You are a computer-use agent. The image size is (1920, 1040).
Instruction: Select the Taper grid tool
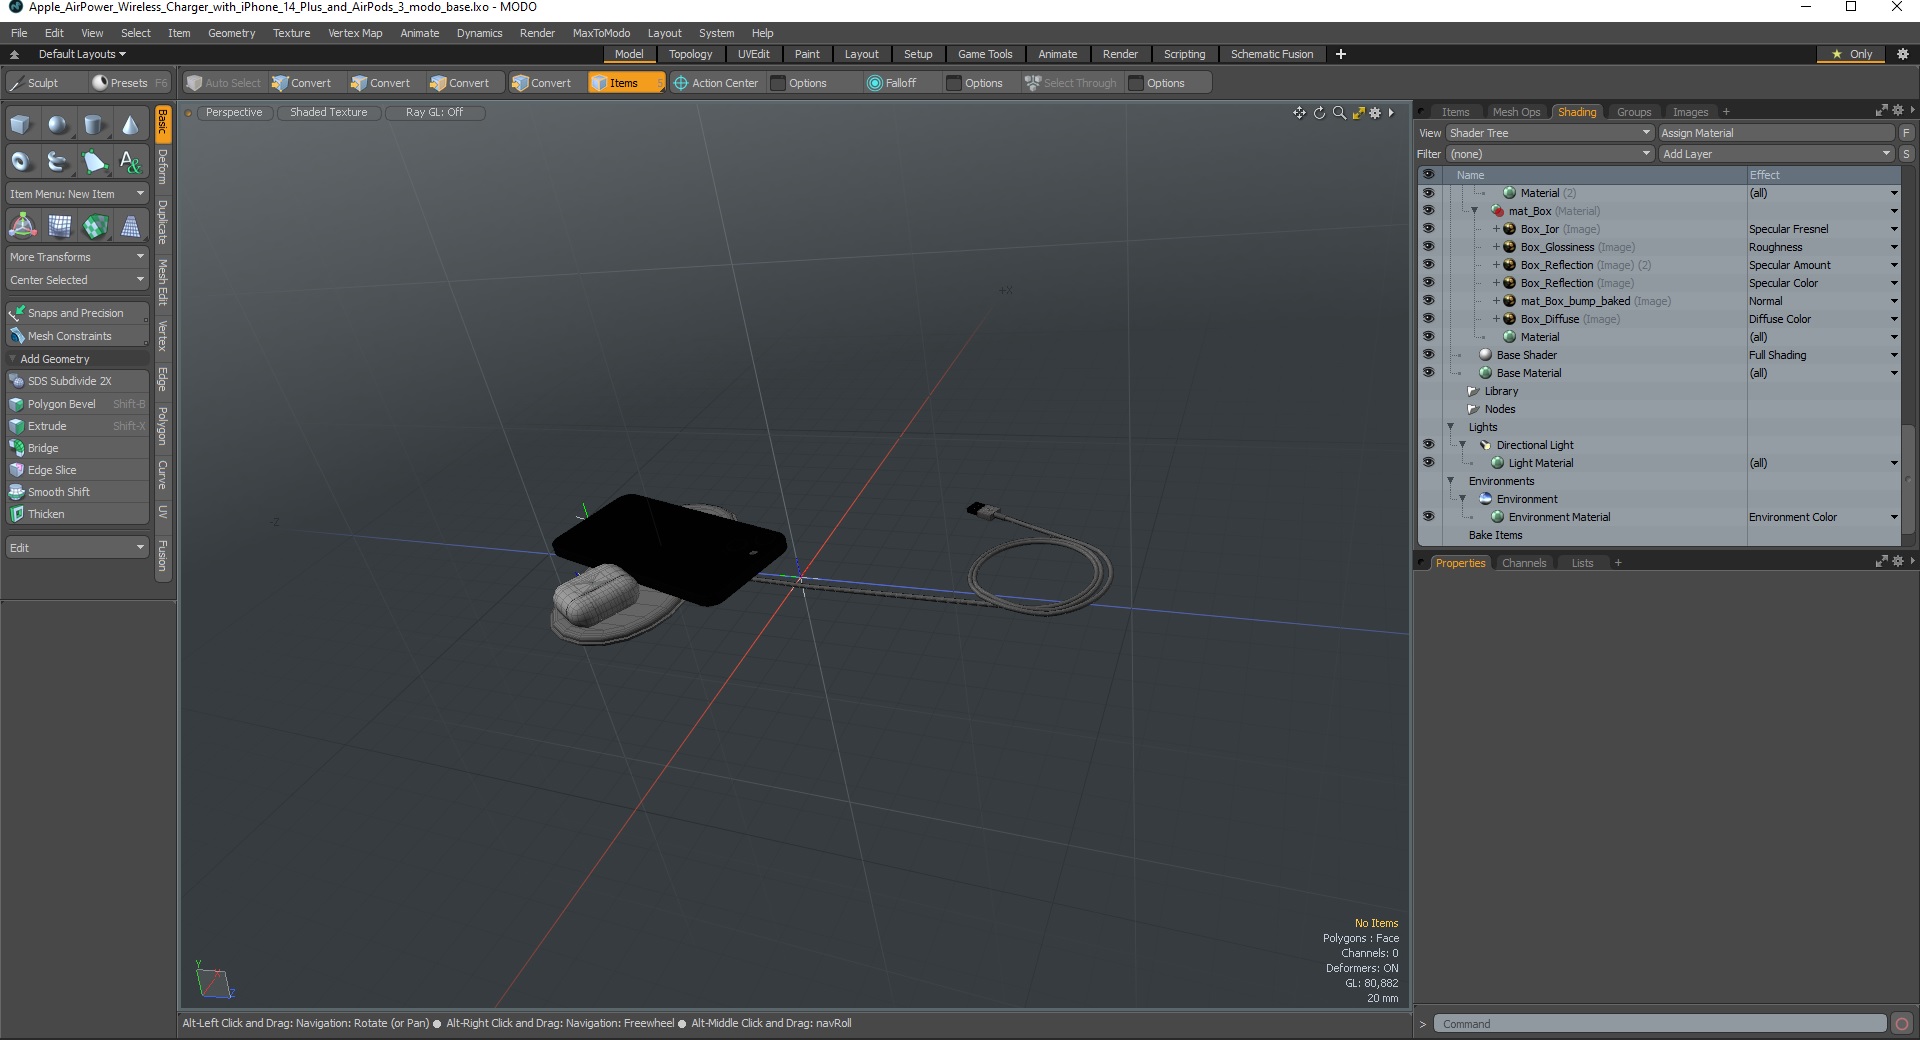click(130, 226)
